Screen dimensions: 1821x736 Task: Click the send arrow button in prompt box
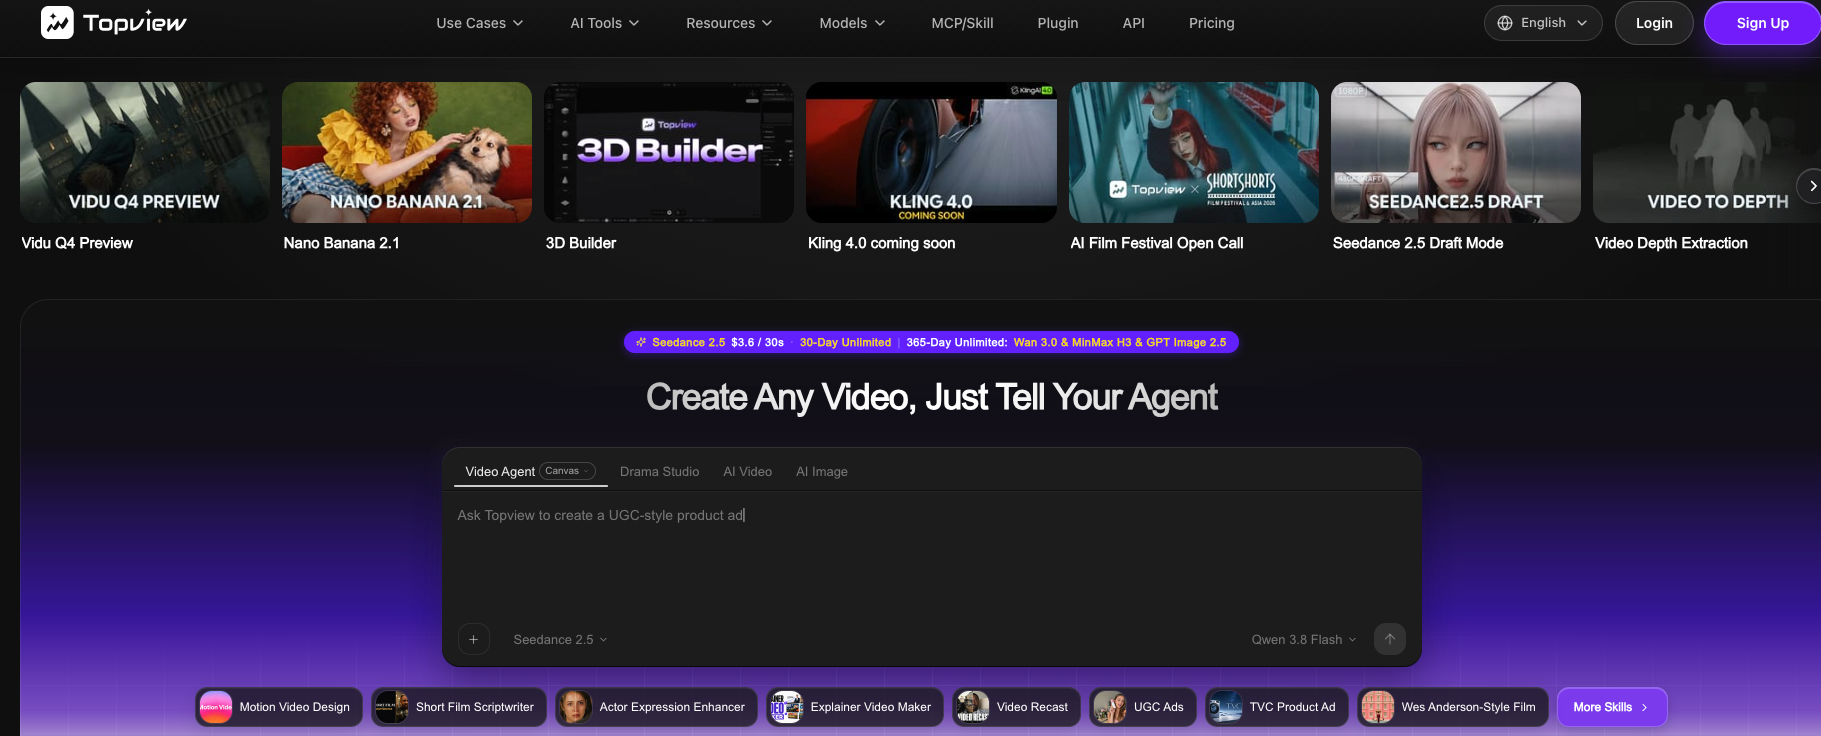[1389, 639]
